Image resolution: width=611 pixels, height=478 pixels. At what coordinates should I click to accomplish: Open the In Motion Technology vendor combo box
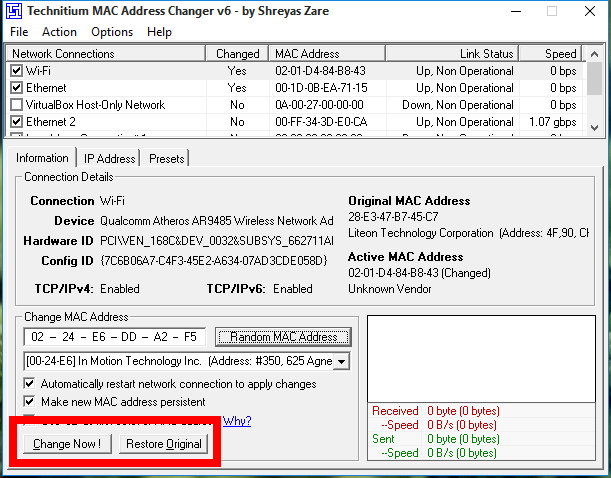pos(187,361)
